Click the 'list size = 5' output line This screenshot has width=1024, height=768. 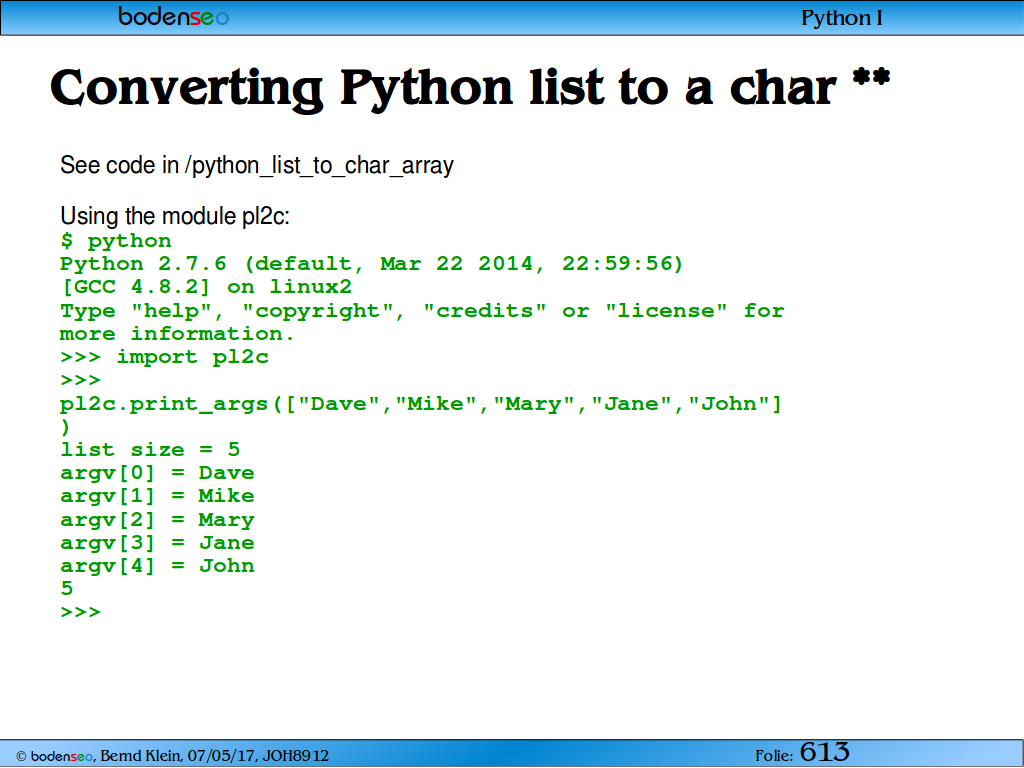[x=150, y=450]
